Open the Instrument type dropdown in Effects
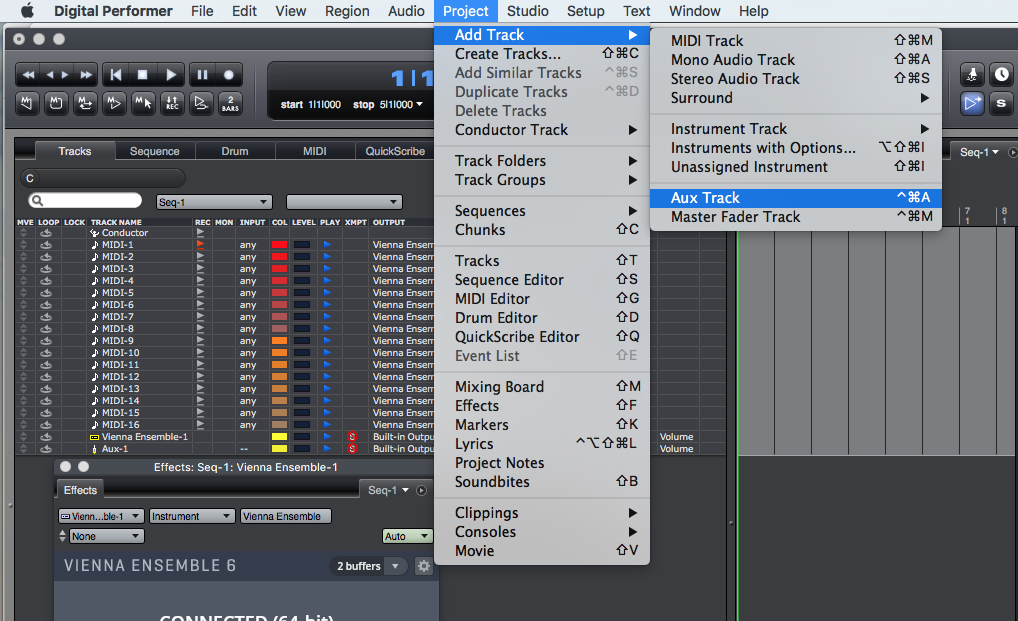 click(x=192, y=517)
